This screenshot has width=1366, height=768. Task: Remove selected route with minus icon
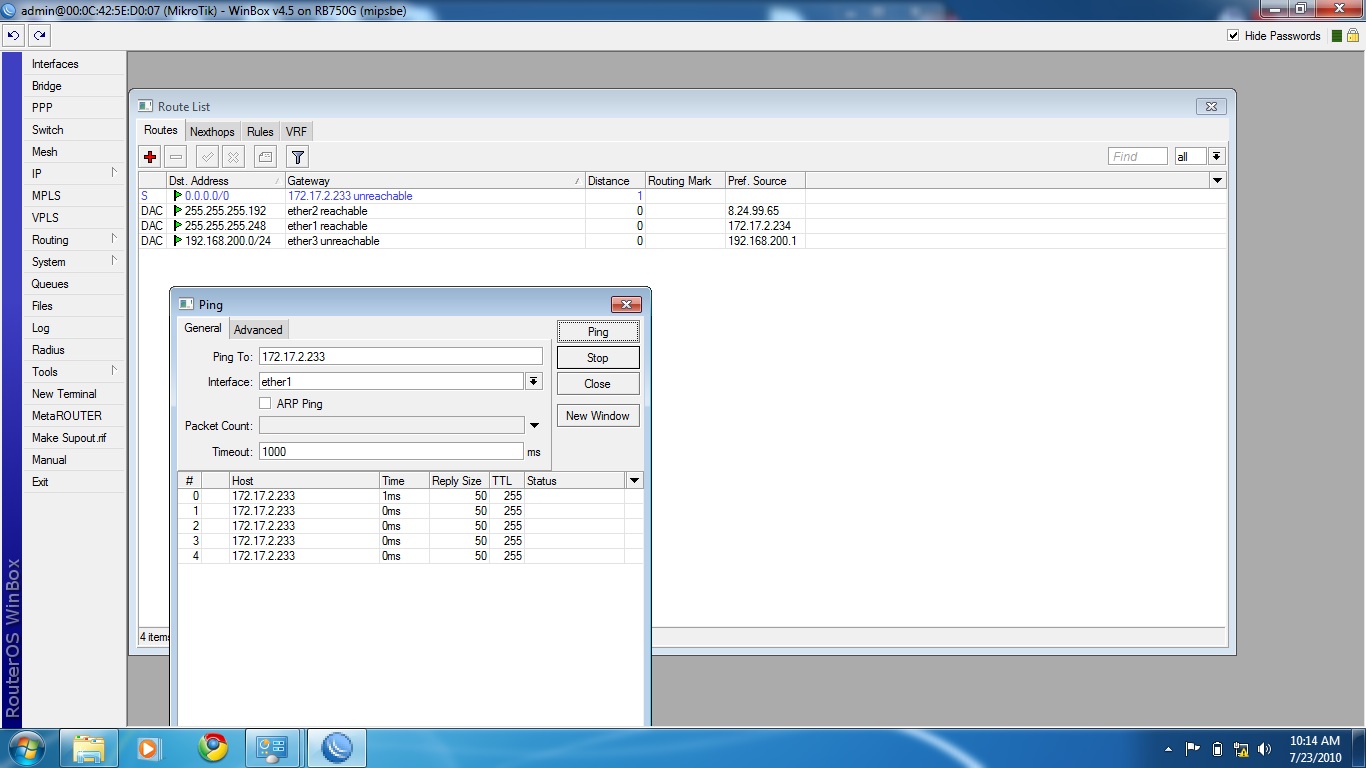pos(176,156)
